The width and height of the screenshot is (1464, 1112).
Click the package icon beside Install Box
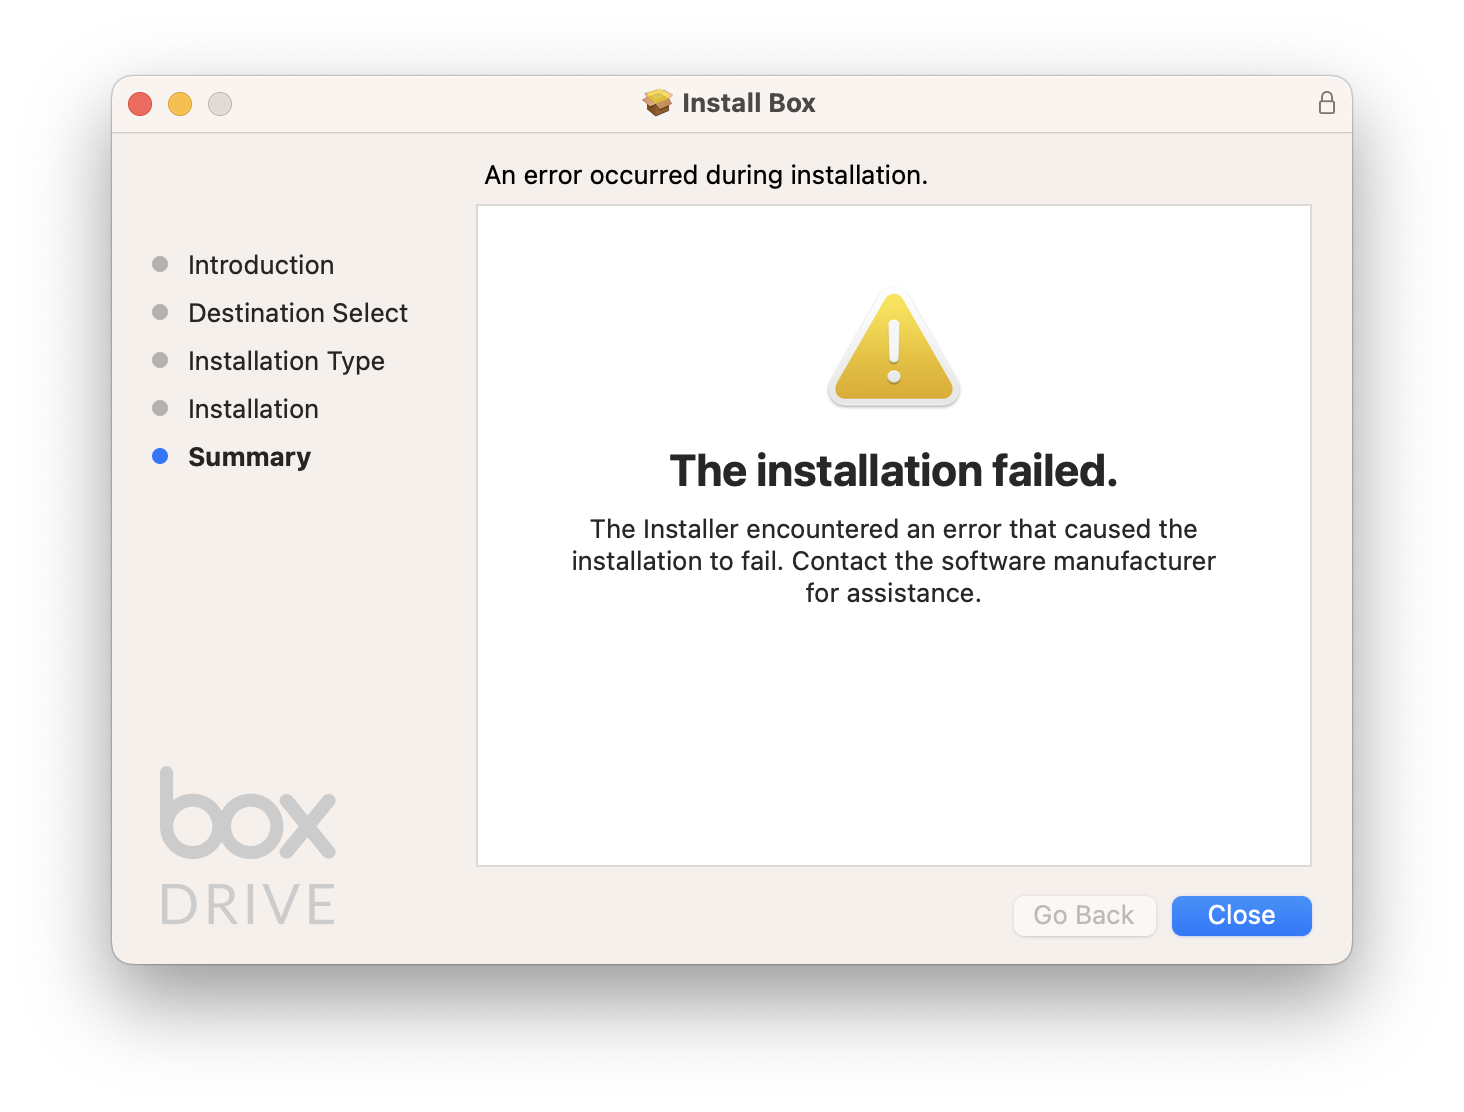[657, 103]
